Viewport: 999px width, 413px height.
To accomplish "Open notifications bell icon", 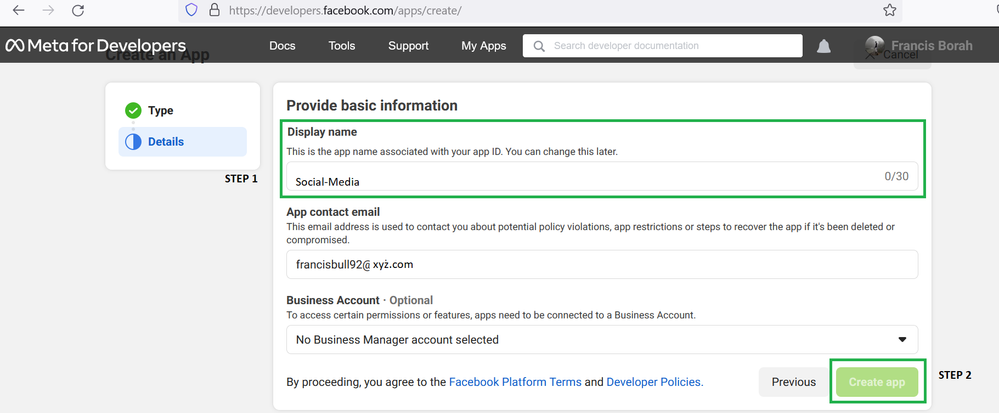I will [824, 46].
